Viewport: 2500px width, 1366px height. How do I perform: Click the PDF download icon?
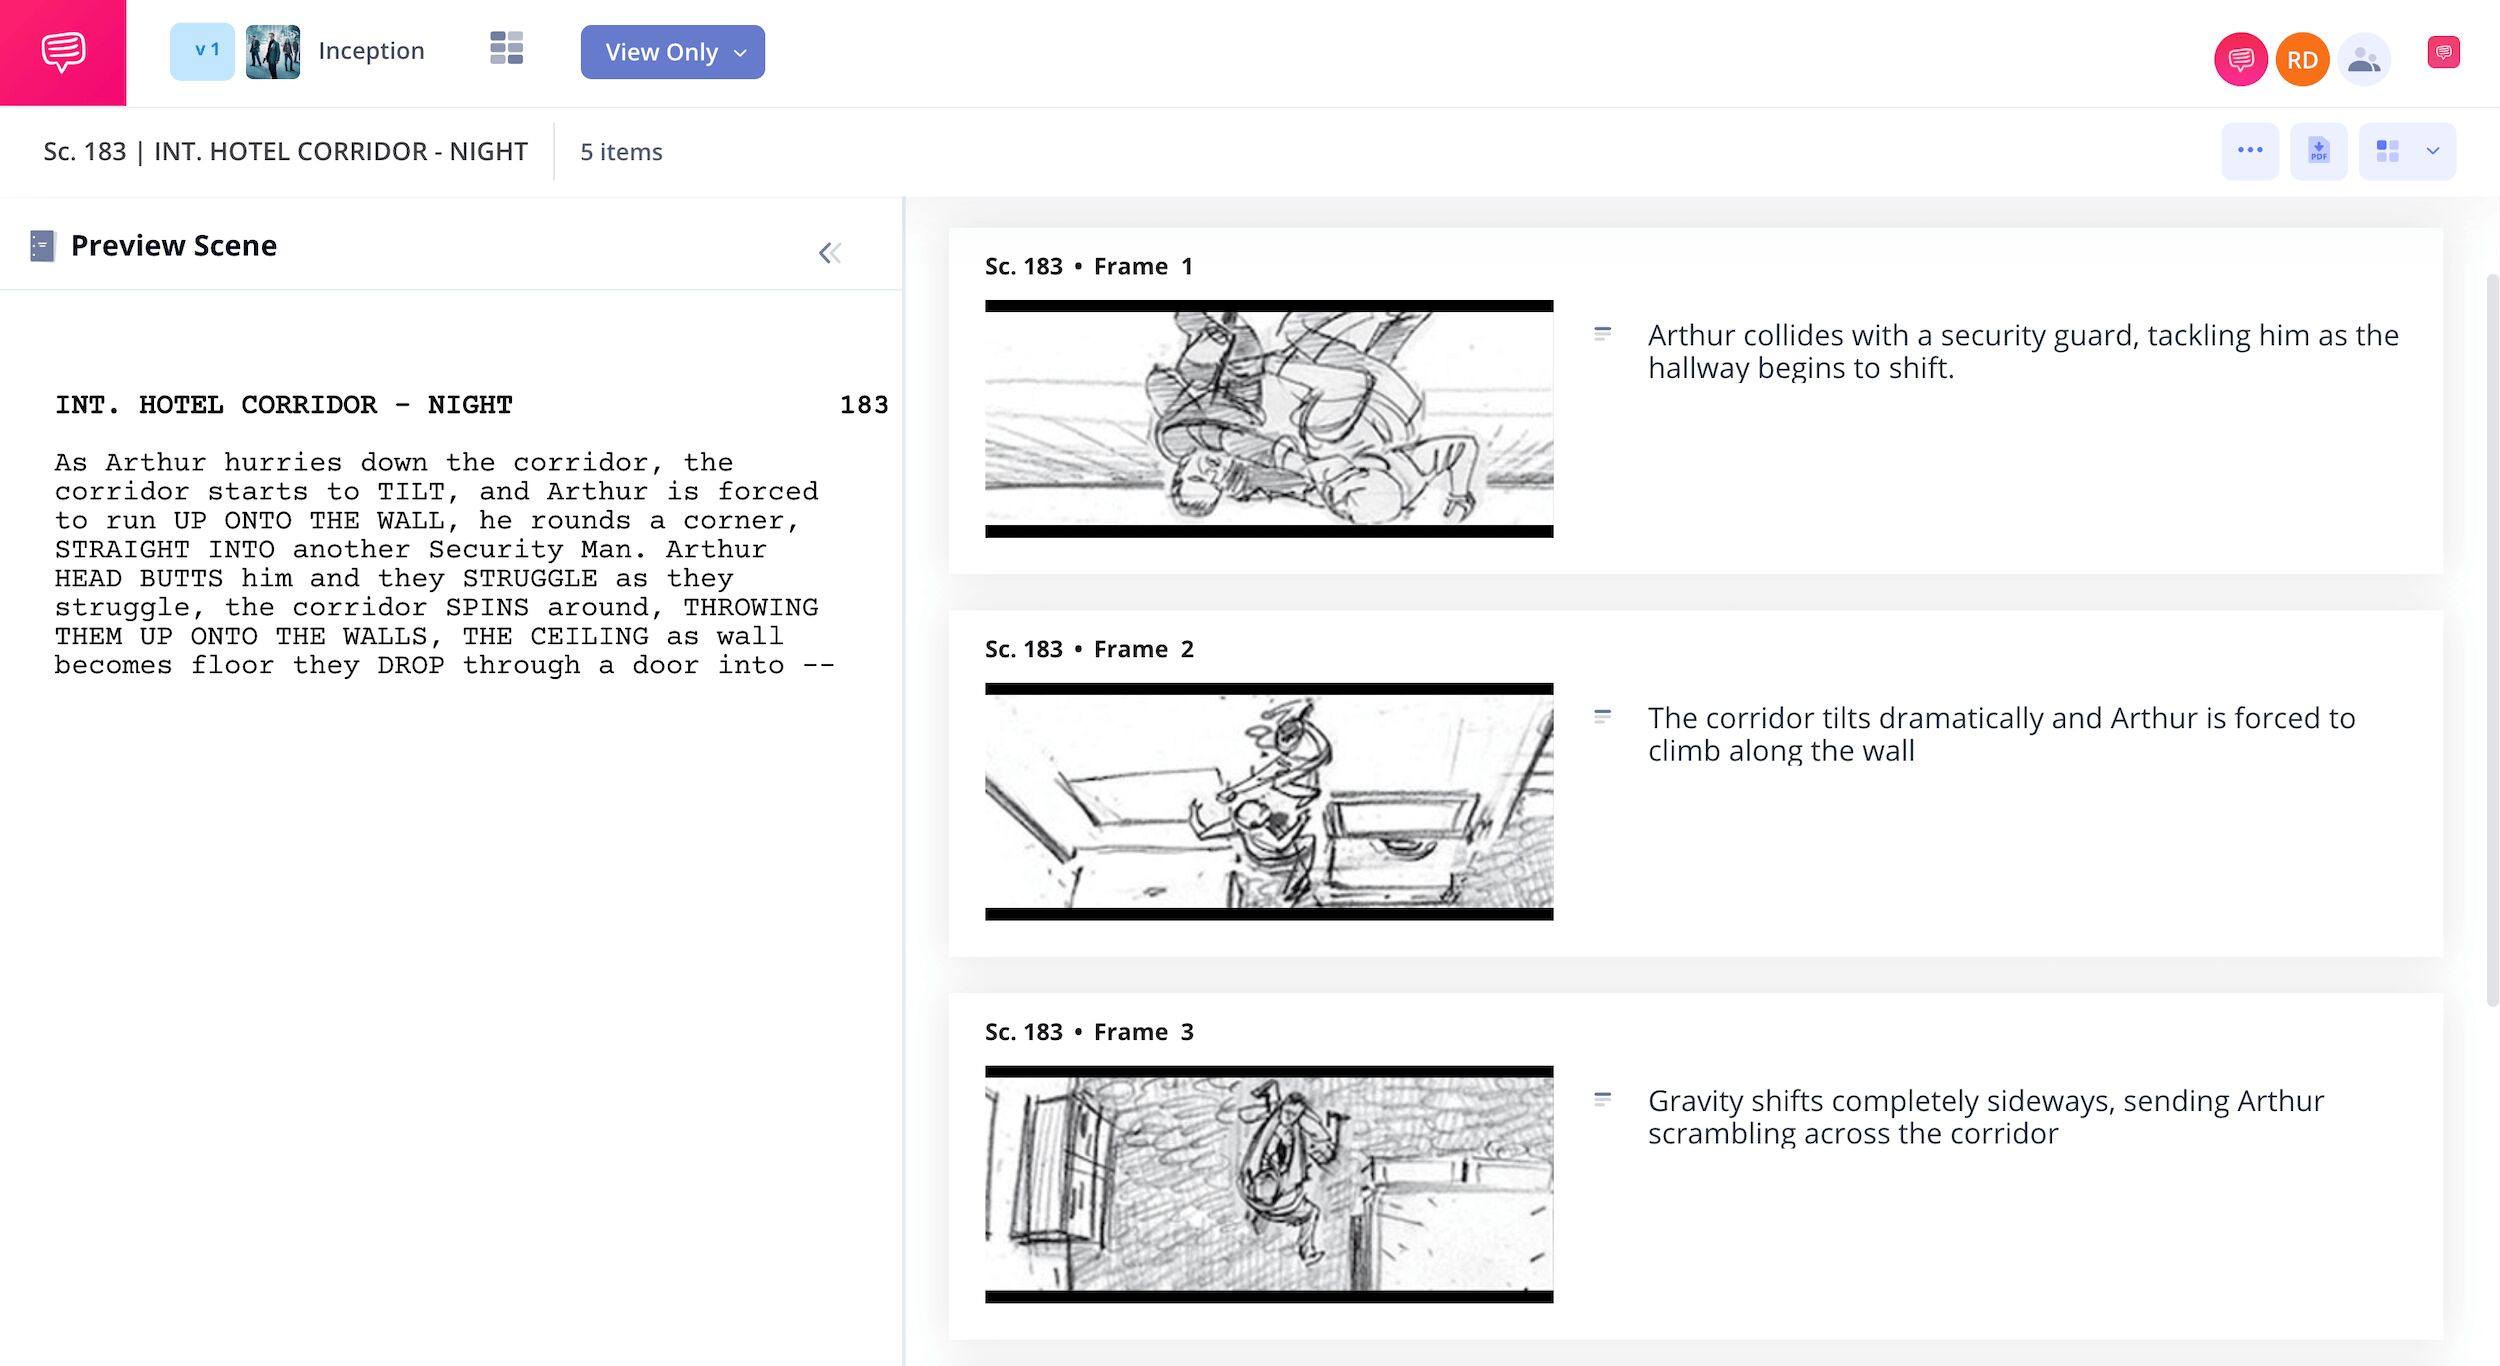click(2318, 151)
